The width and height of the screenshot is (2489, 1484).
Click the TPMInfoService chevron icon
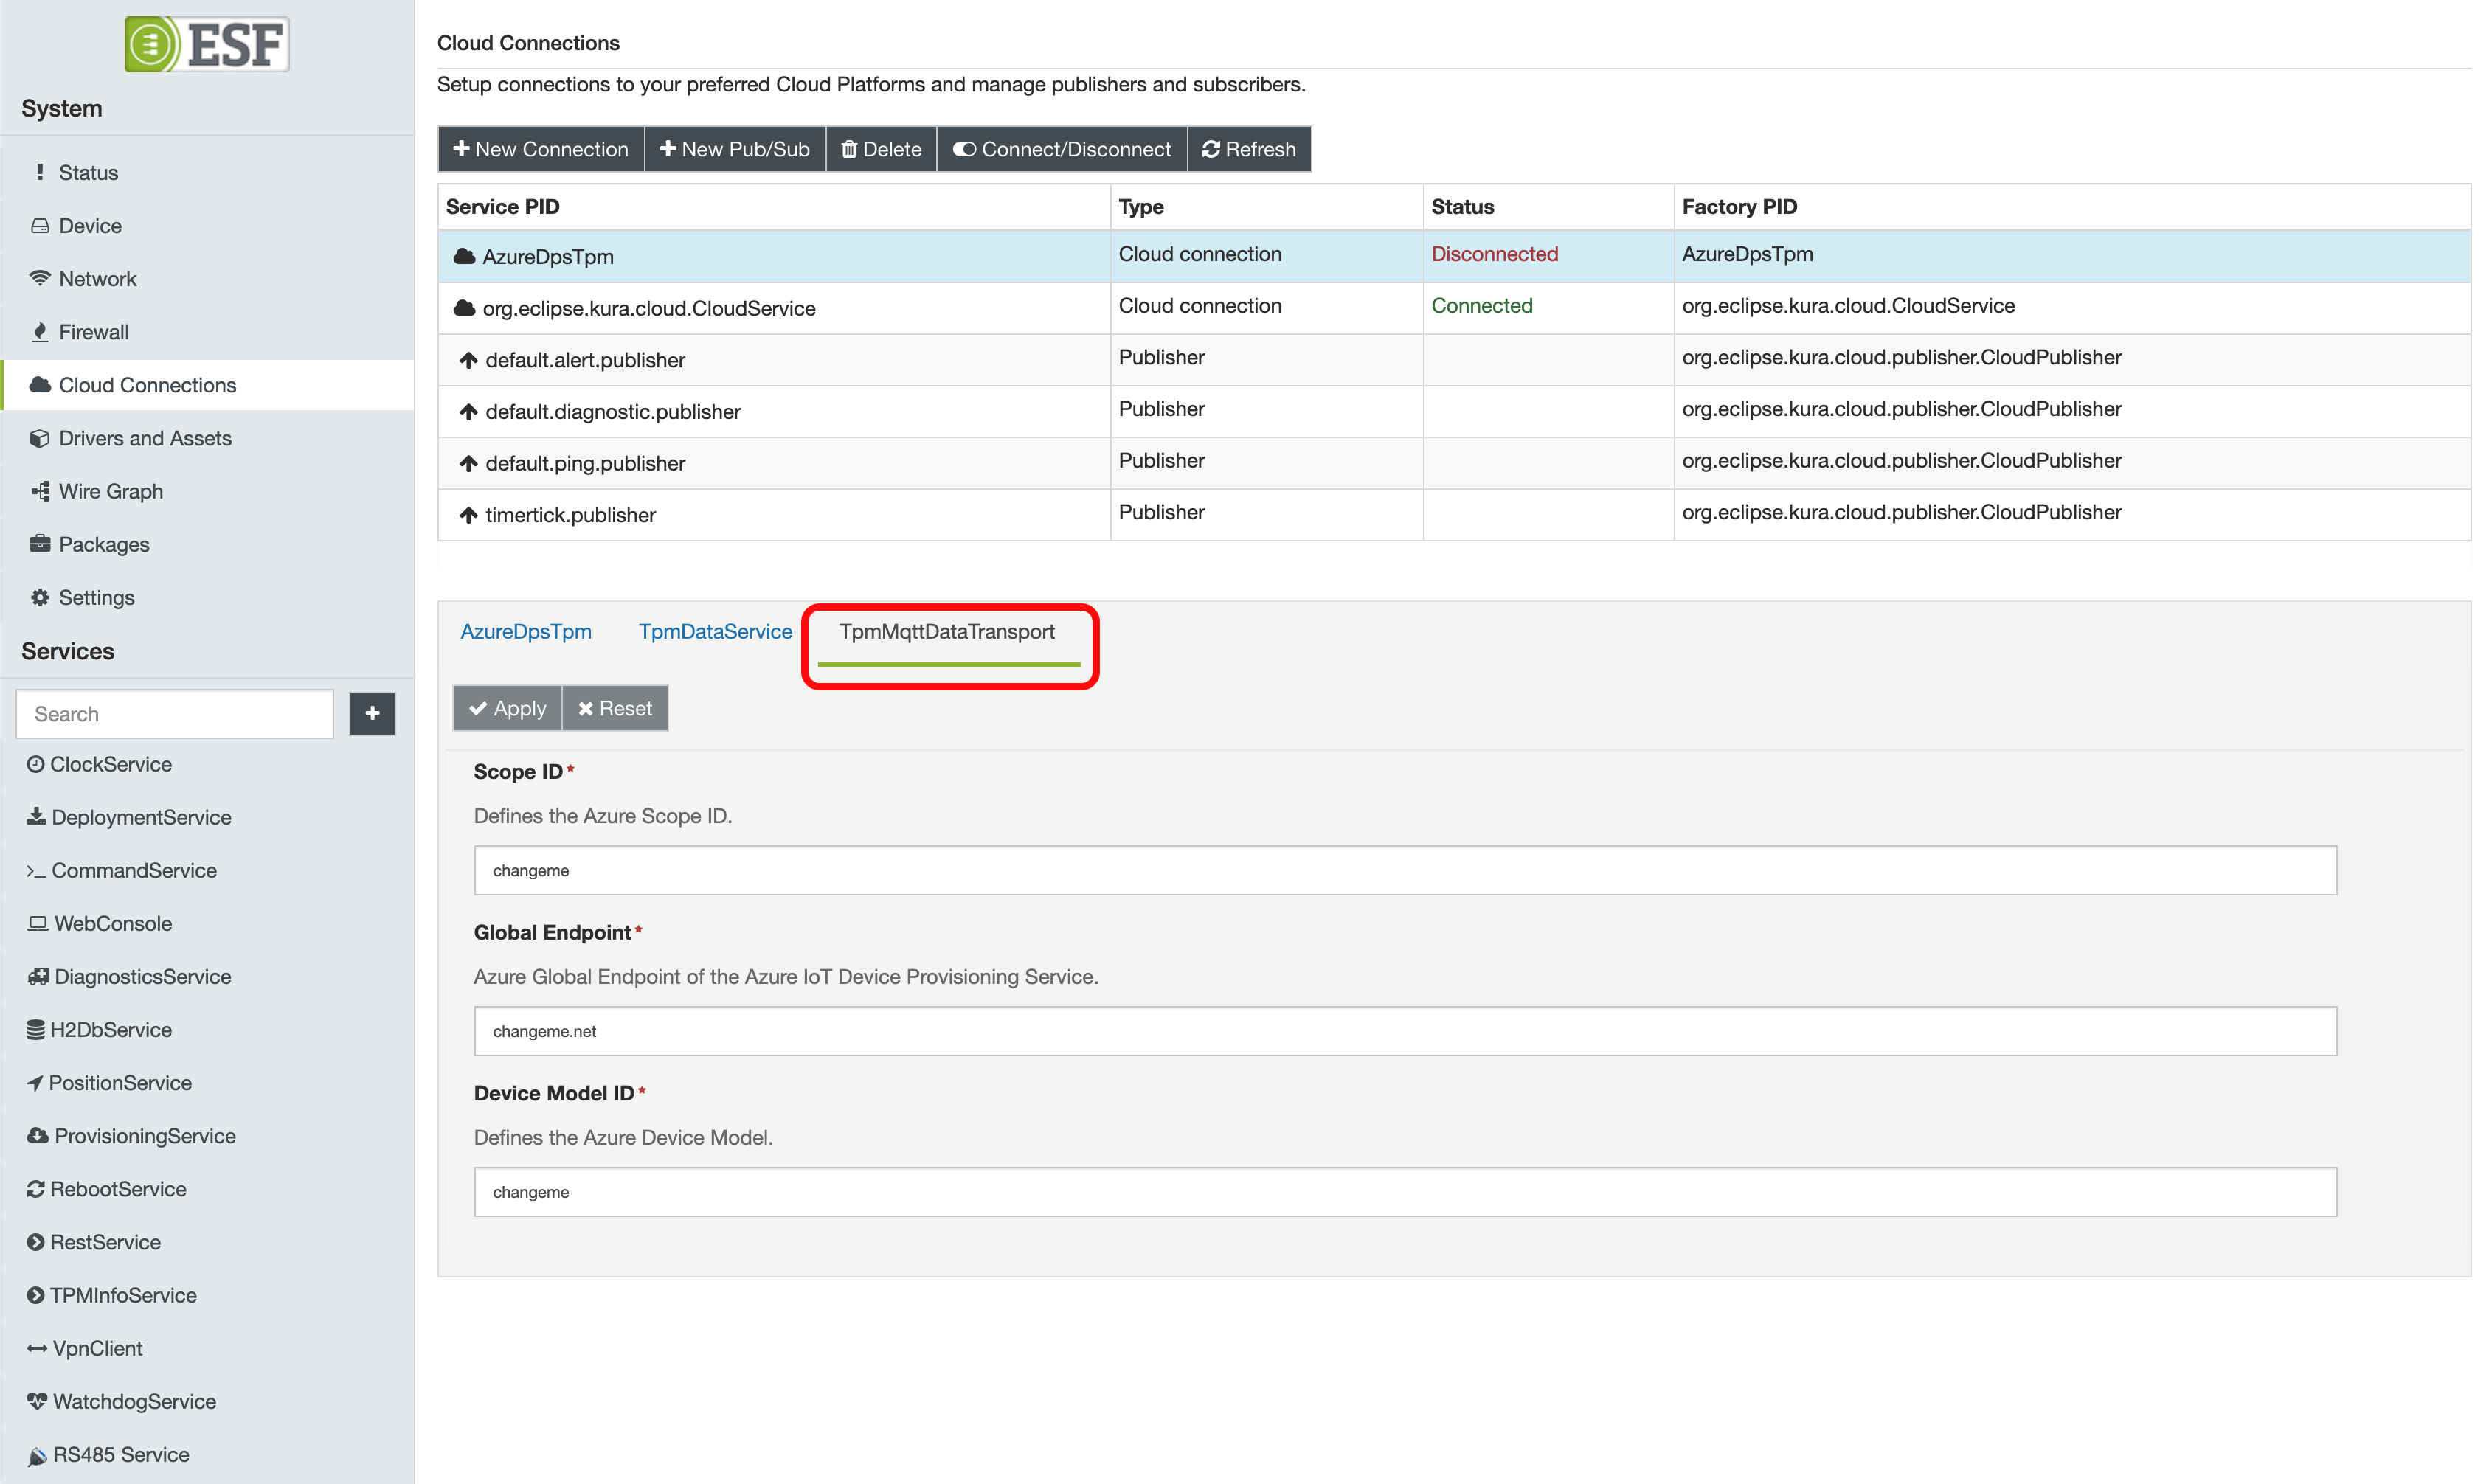tap(36, 1295)
